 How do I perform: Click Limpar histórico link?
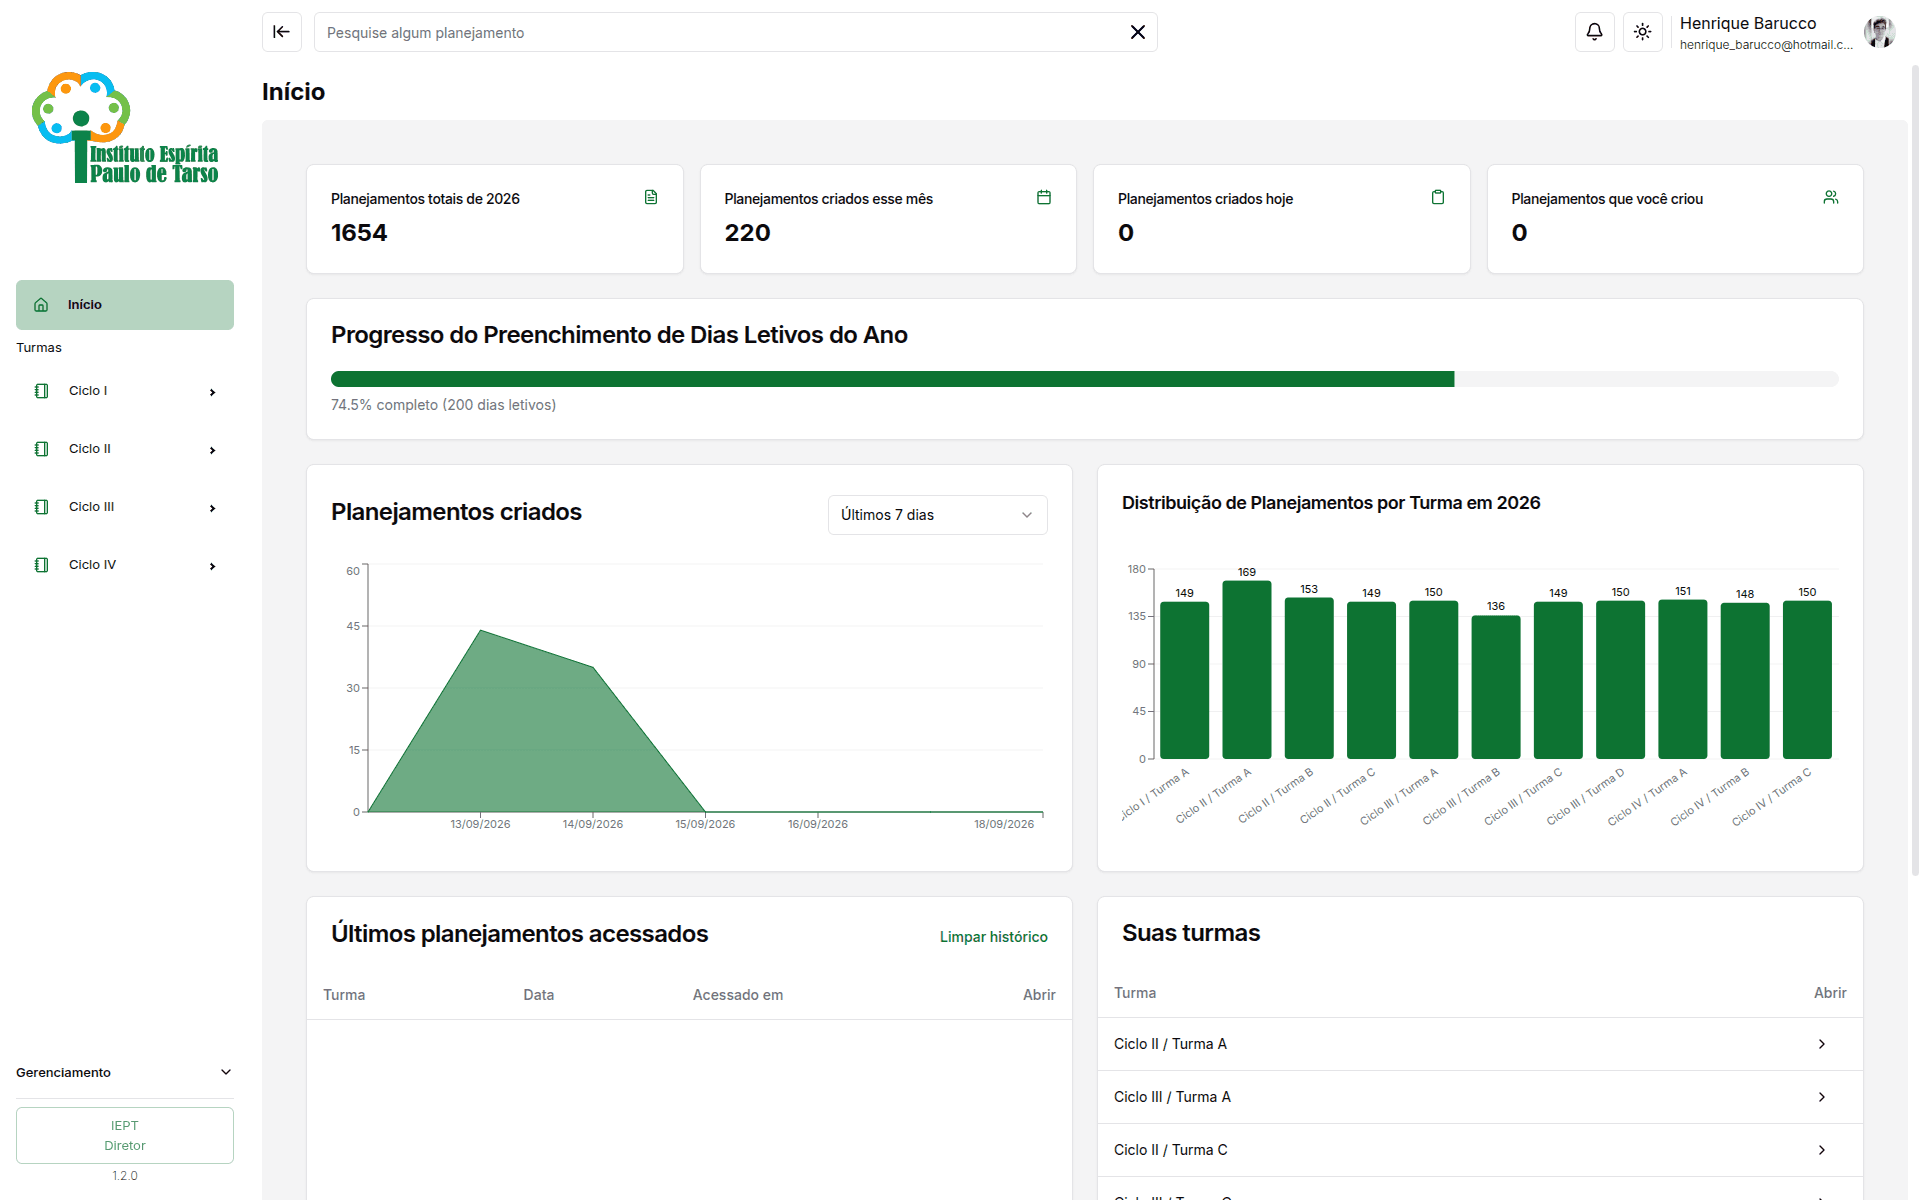click(993, 937)
